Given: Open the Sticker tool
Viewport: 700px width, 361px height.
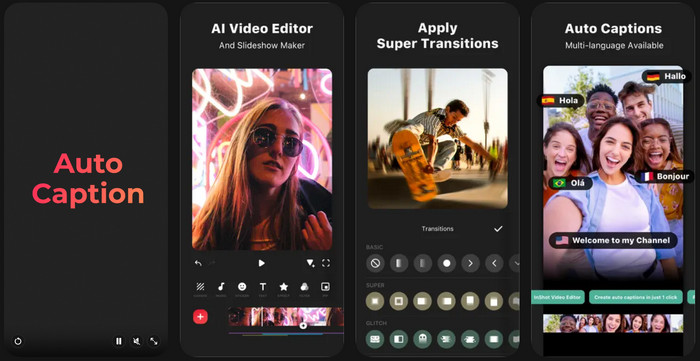Looking at the screenshot, I should point(242,289).
